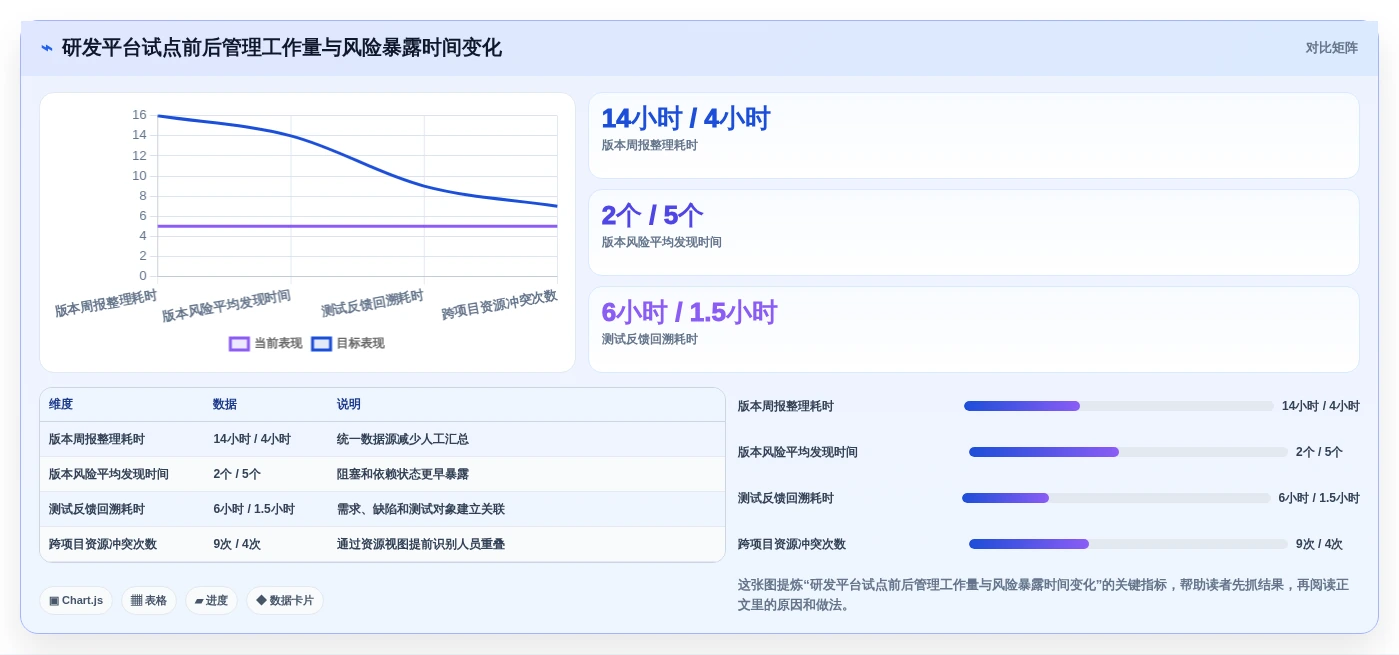Click the blue 目标表现 legend swatch

point(321,343)
